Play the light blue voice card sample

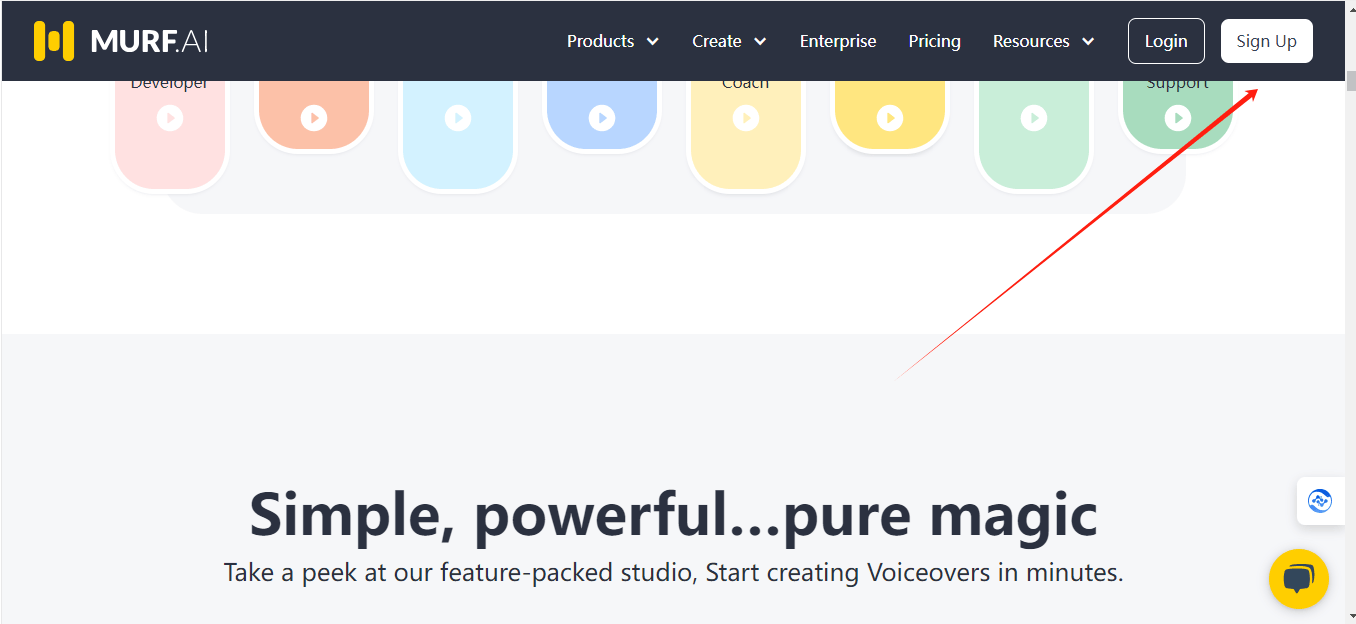[458, 118]
